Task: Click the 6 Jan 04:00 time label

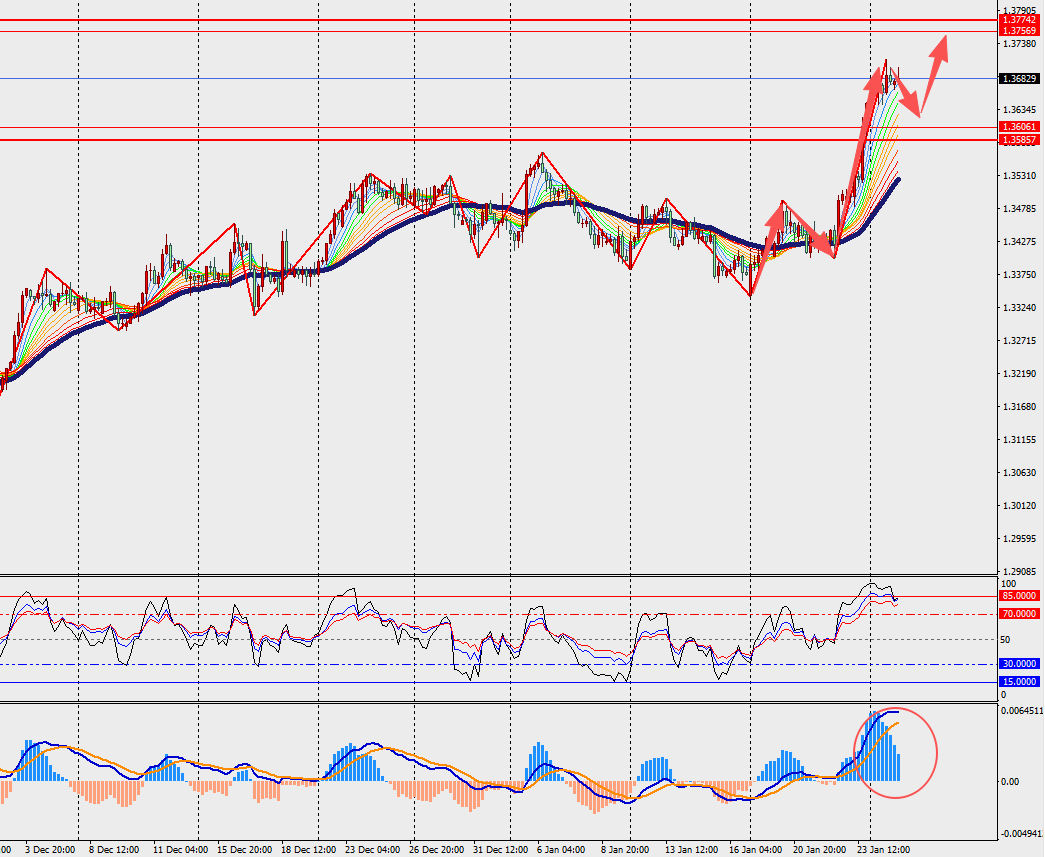Action: coord(561,850)
